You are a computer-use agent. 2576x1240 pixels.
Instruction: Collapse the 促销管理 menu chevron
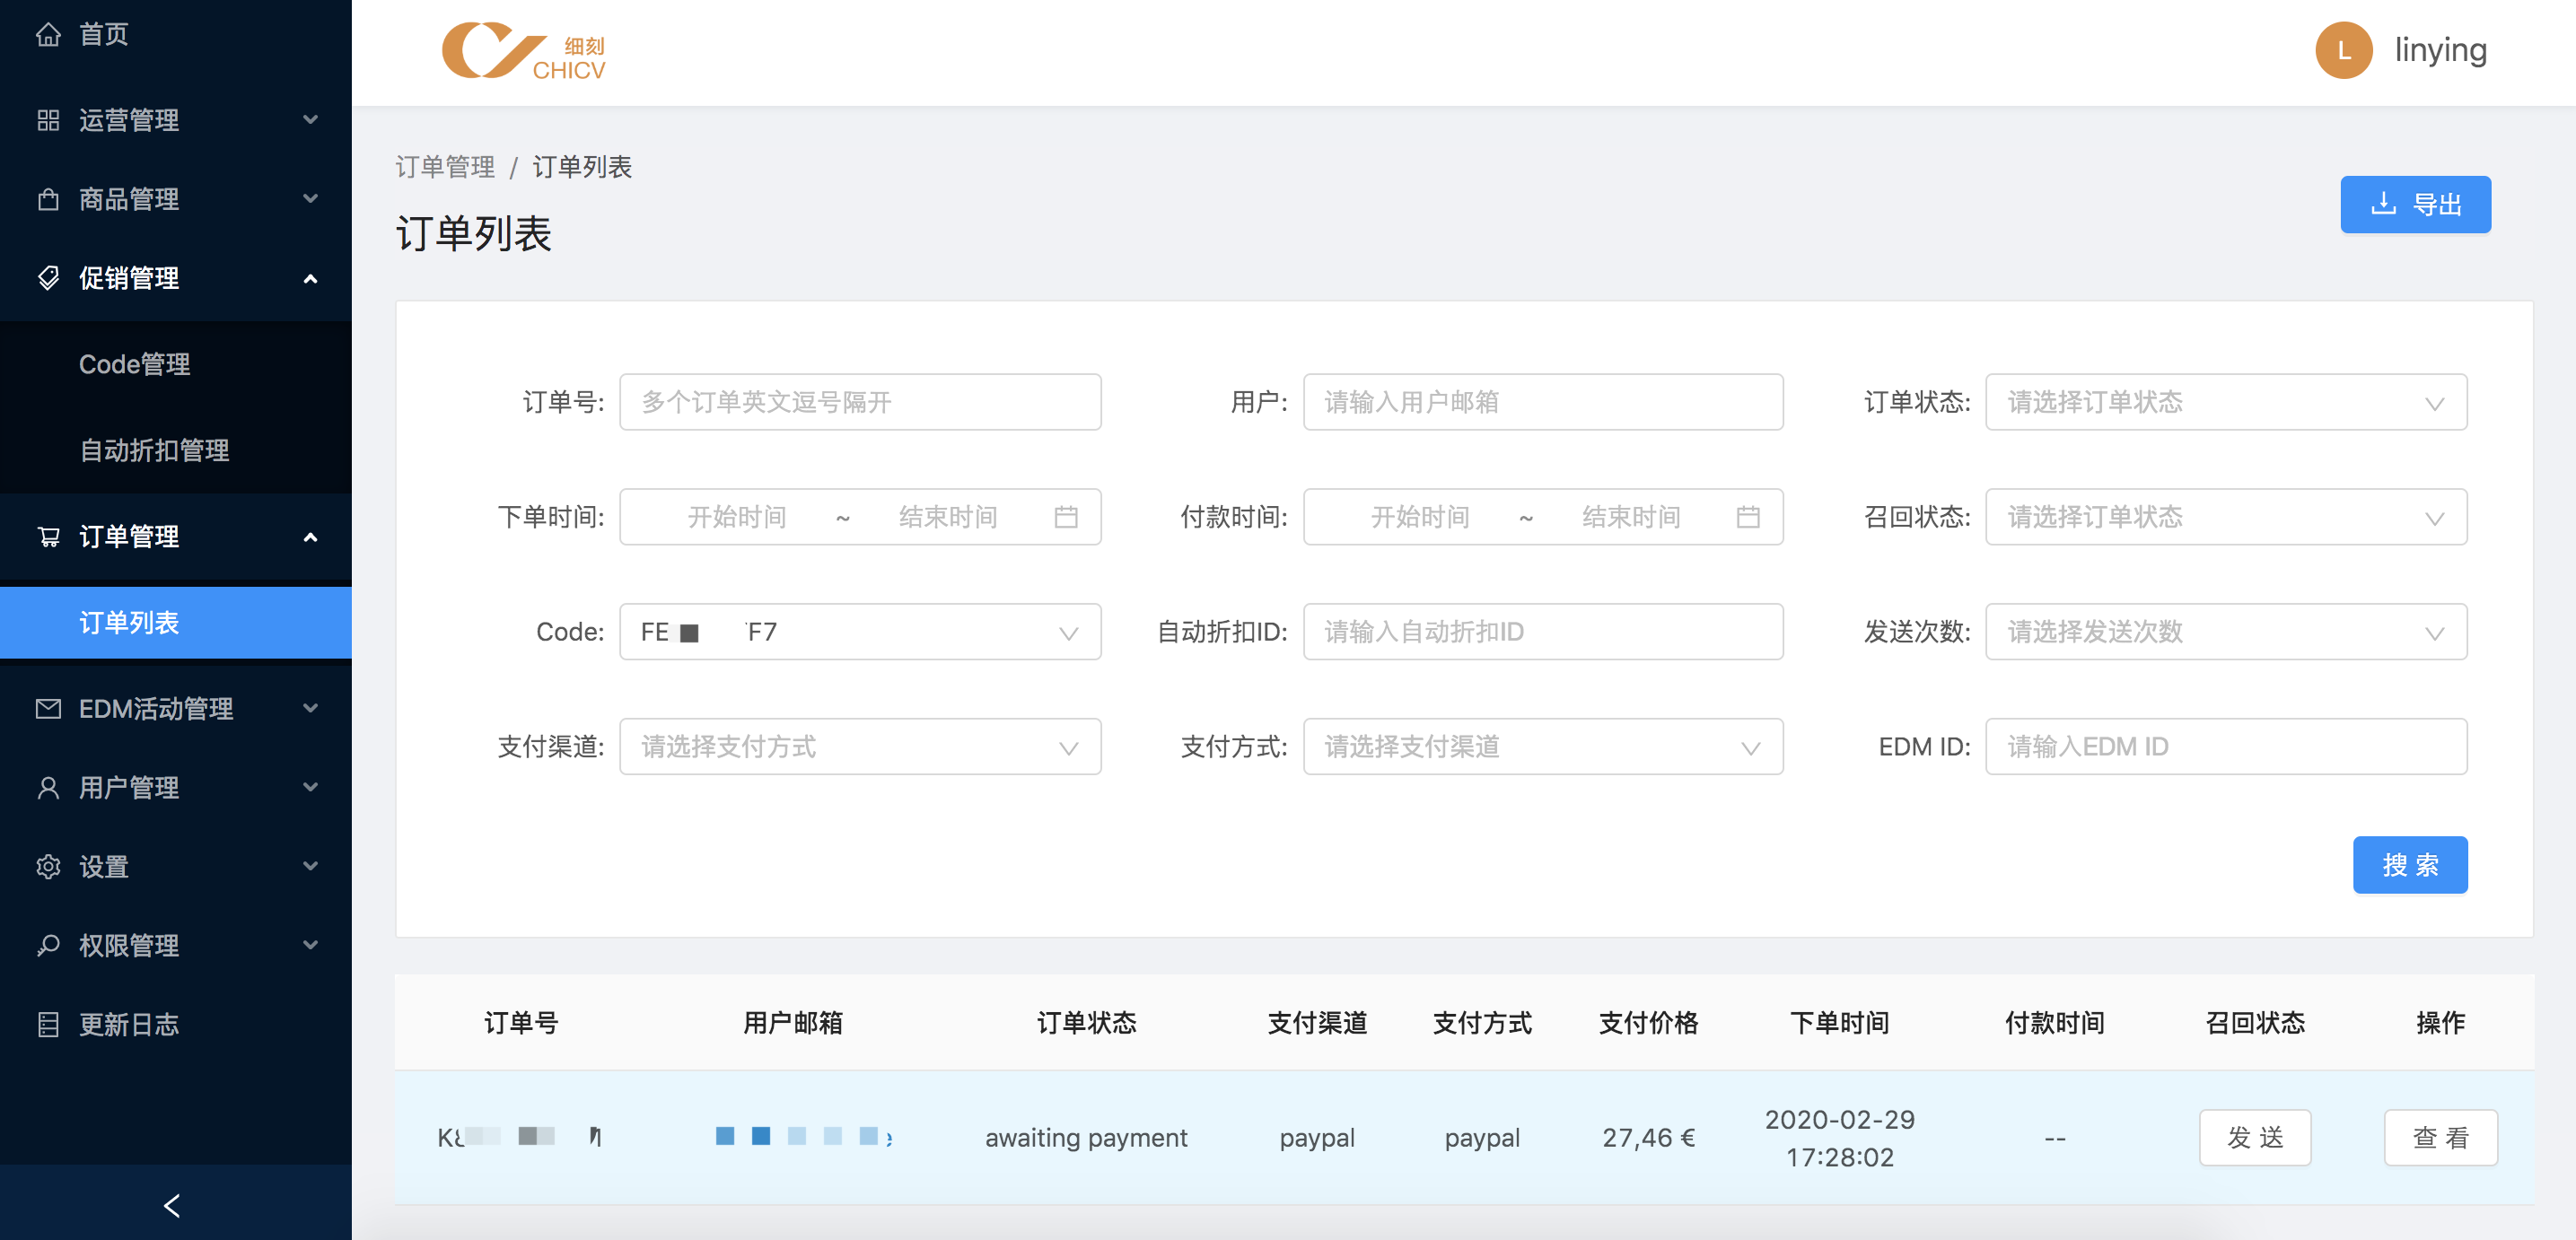tap(310, 278)
